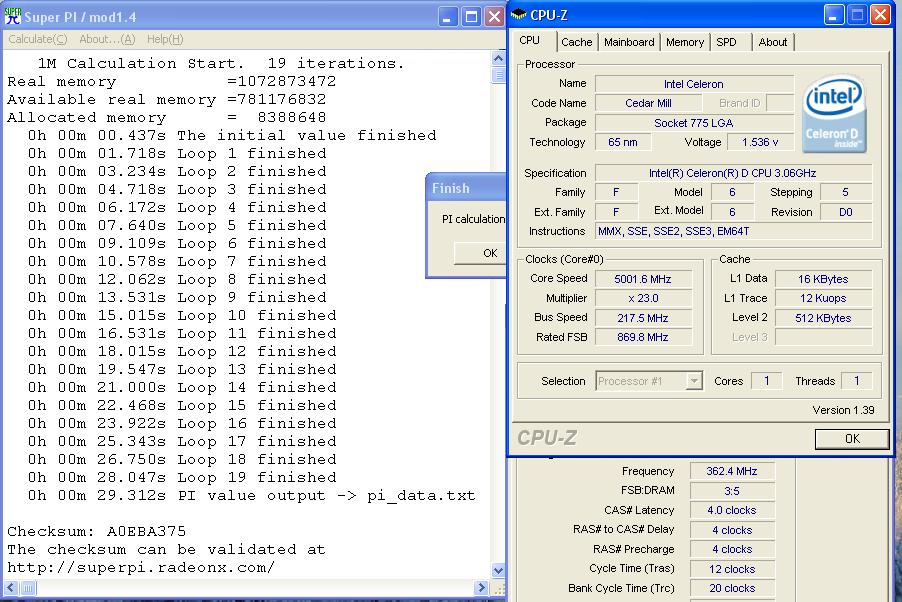The height and width of the screenshot is (602, 902).
Task: Click the Specification field Celeron D 3.06GHz
Action: pyautogui.click(x=733, y=173)
